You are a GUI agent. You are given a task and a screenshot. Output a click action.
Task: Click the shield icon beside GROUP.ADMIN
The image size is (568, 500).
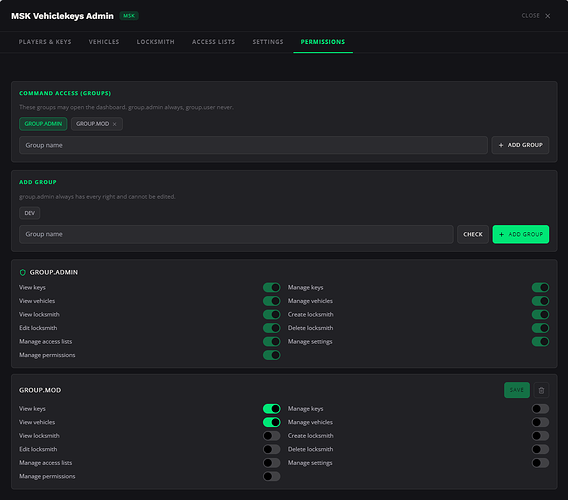coord(22,272)
